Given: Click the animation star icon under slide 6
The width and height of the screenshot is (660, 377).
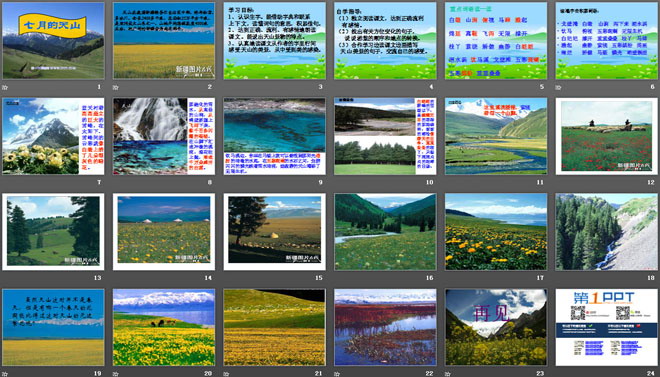Looking at the screenshot, I should [558, 88].
